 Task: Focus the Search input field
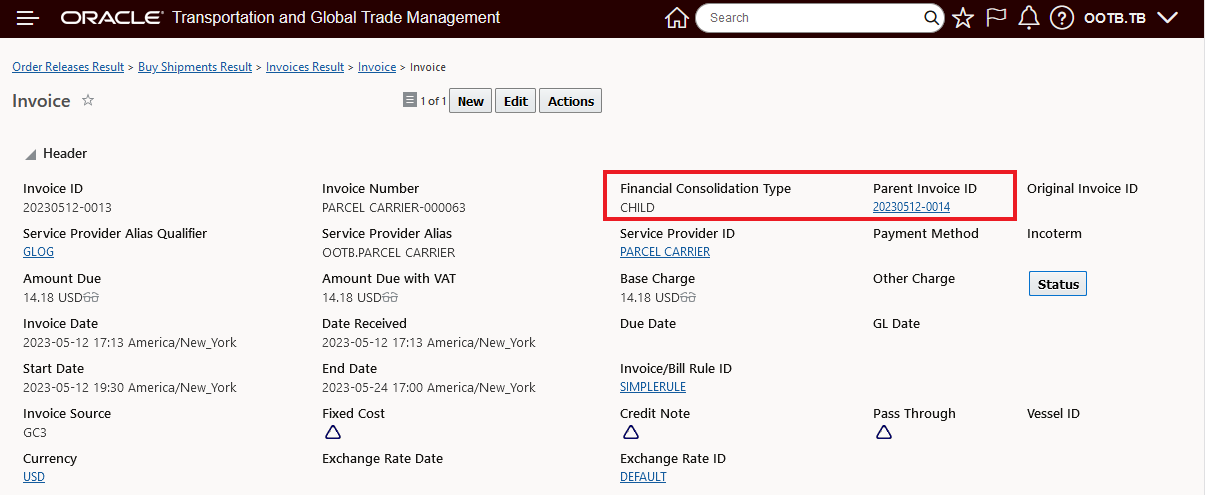(x=810, y=18)
